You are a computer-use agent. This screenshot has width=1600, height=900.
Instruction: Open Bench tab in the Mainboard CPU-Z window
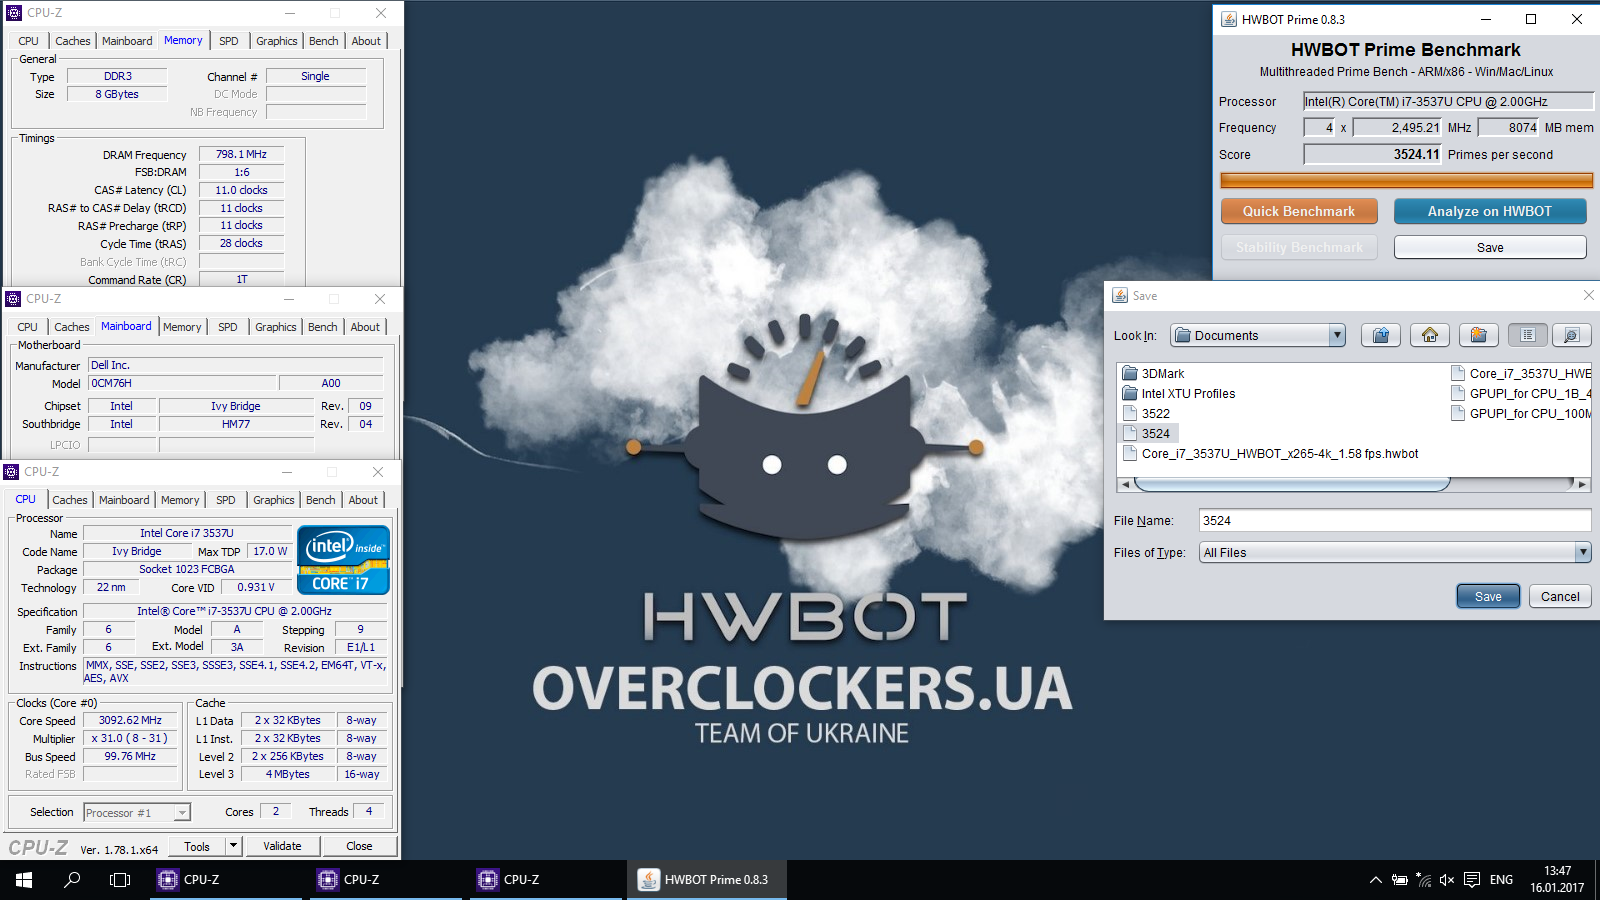(323, 327)
